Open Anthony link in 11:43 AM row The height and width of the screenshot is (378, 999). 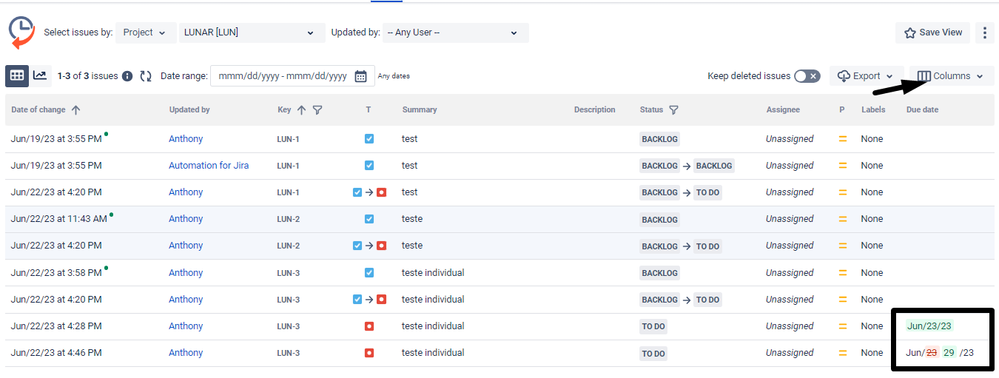point(185,219)
